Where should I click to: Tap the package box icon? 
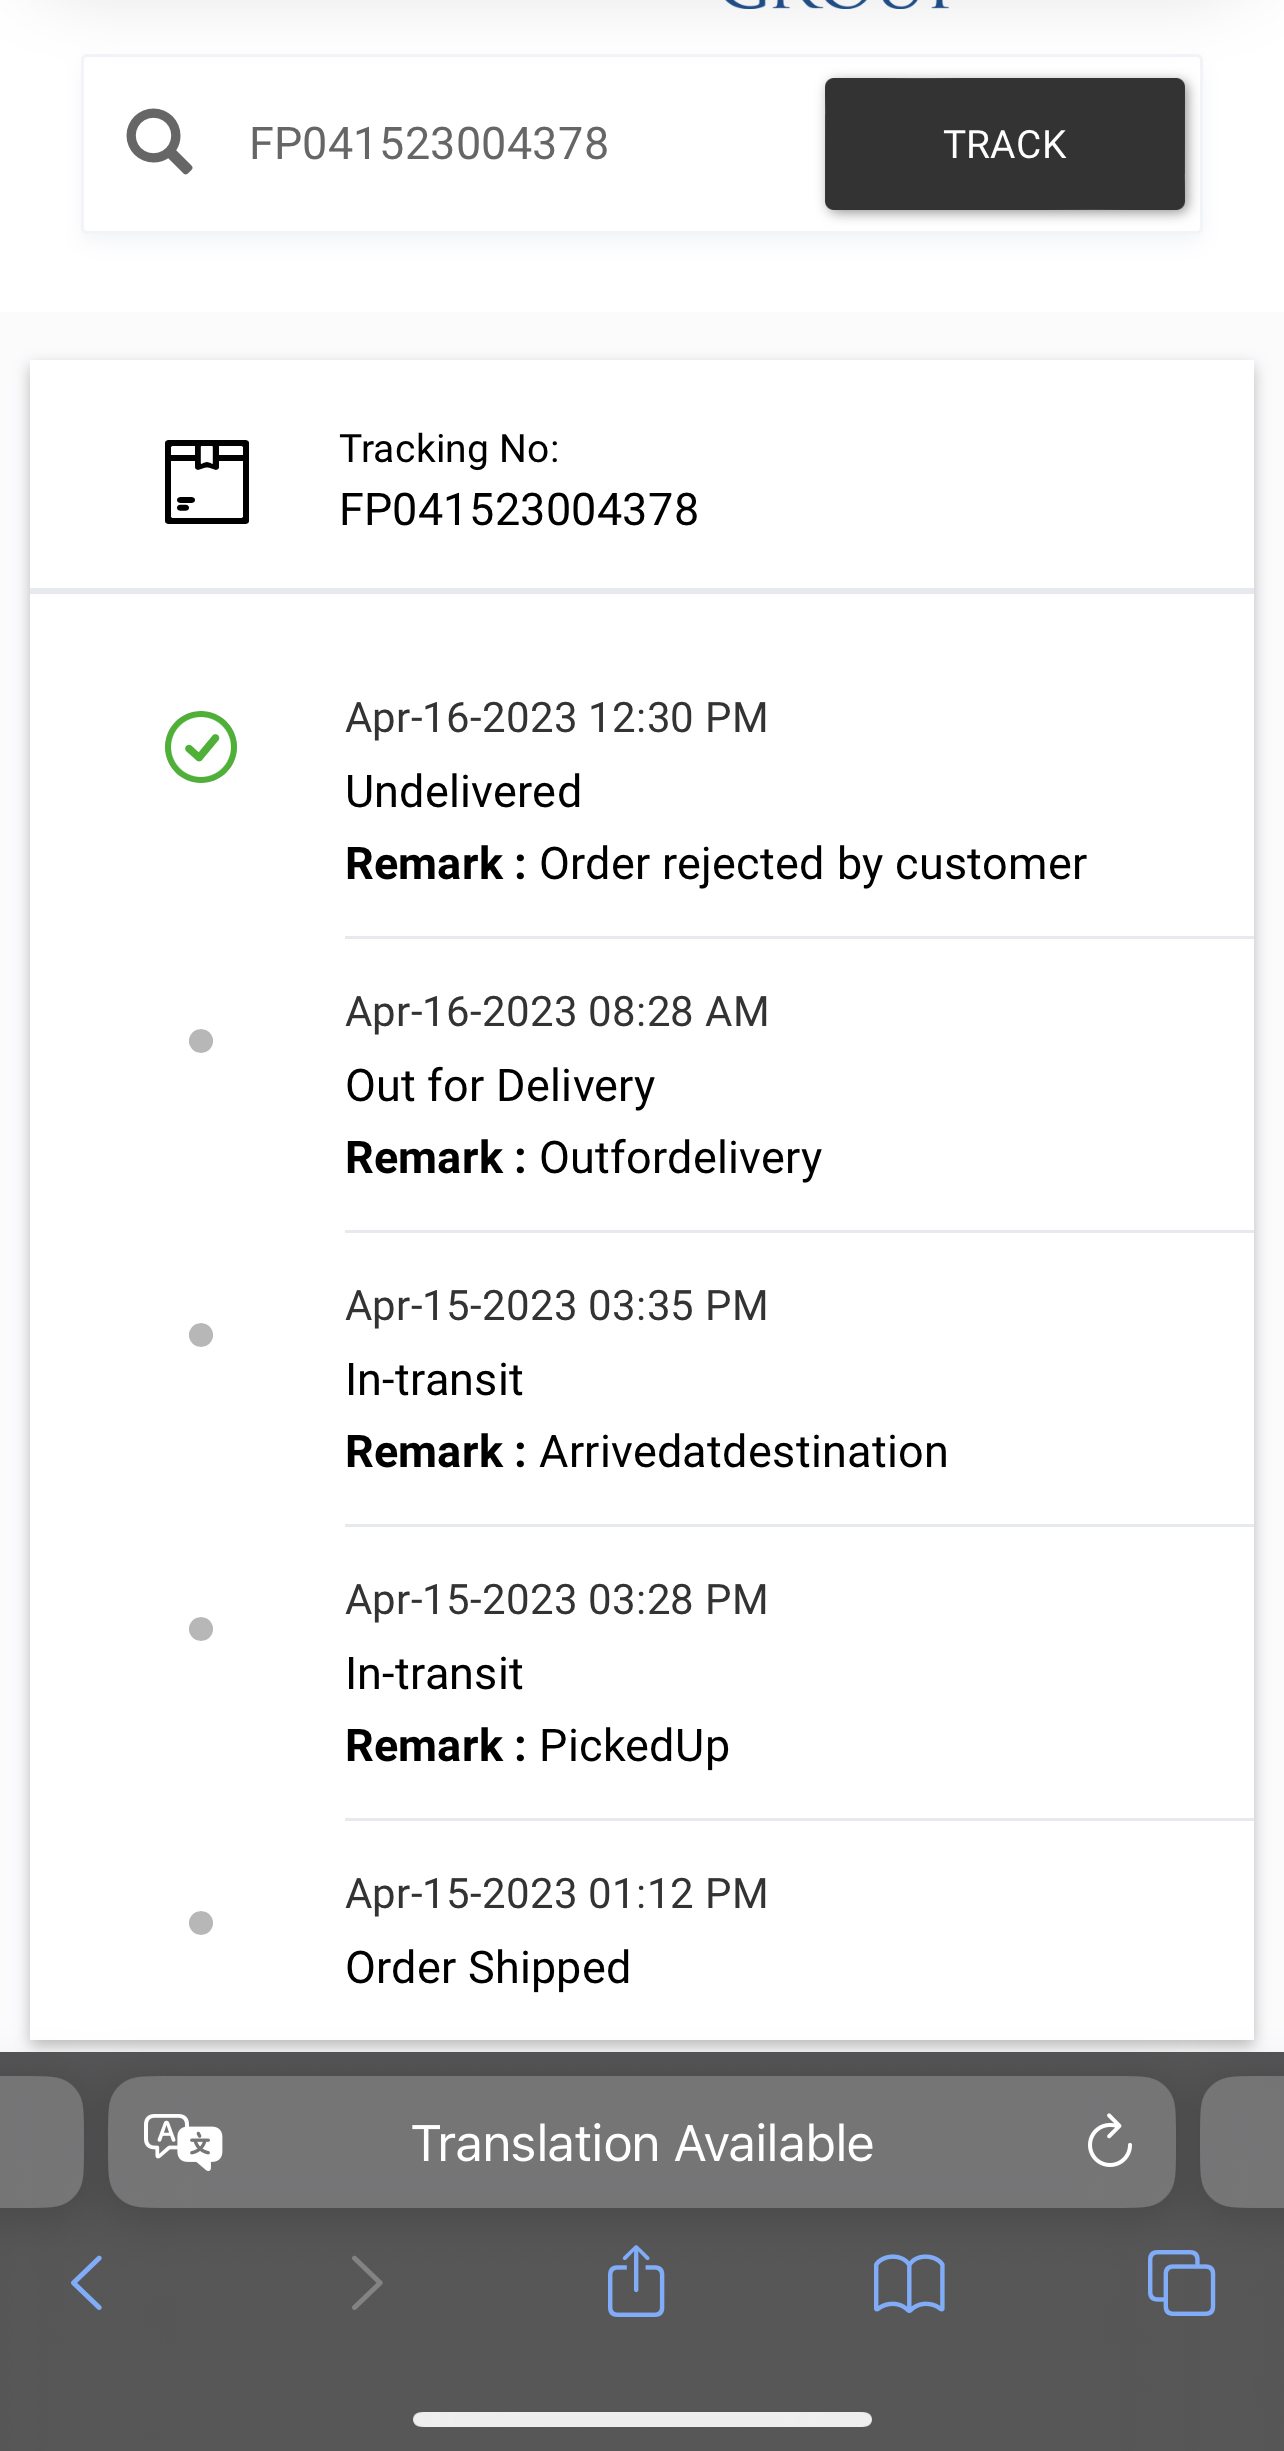tap(207, 481)
